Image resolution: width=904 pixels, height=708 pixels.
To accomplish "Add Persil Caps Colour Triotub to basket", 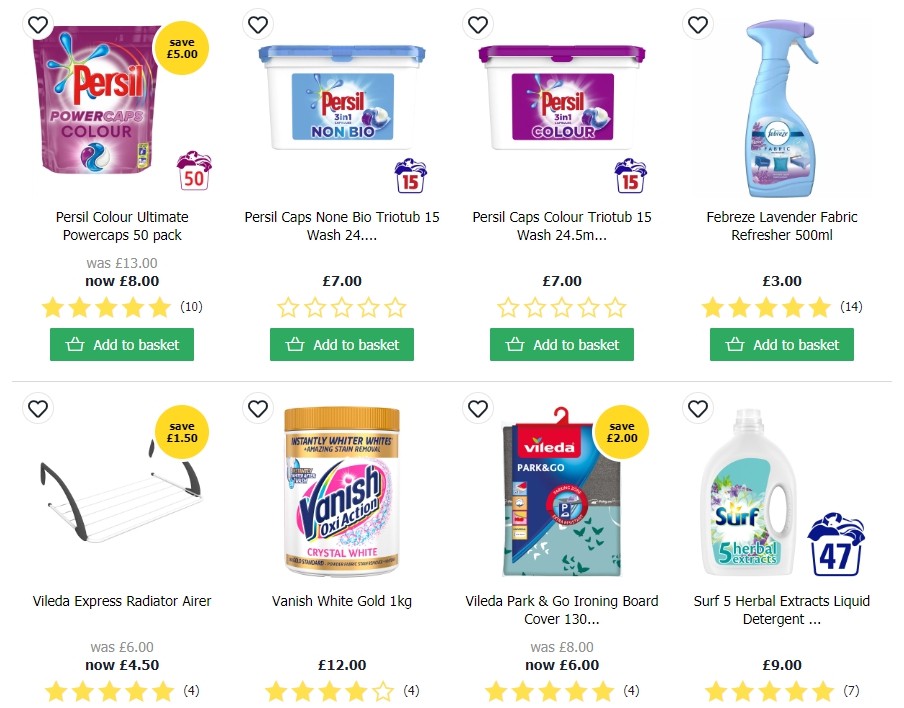I will coord(562,344).
